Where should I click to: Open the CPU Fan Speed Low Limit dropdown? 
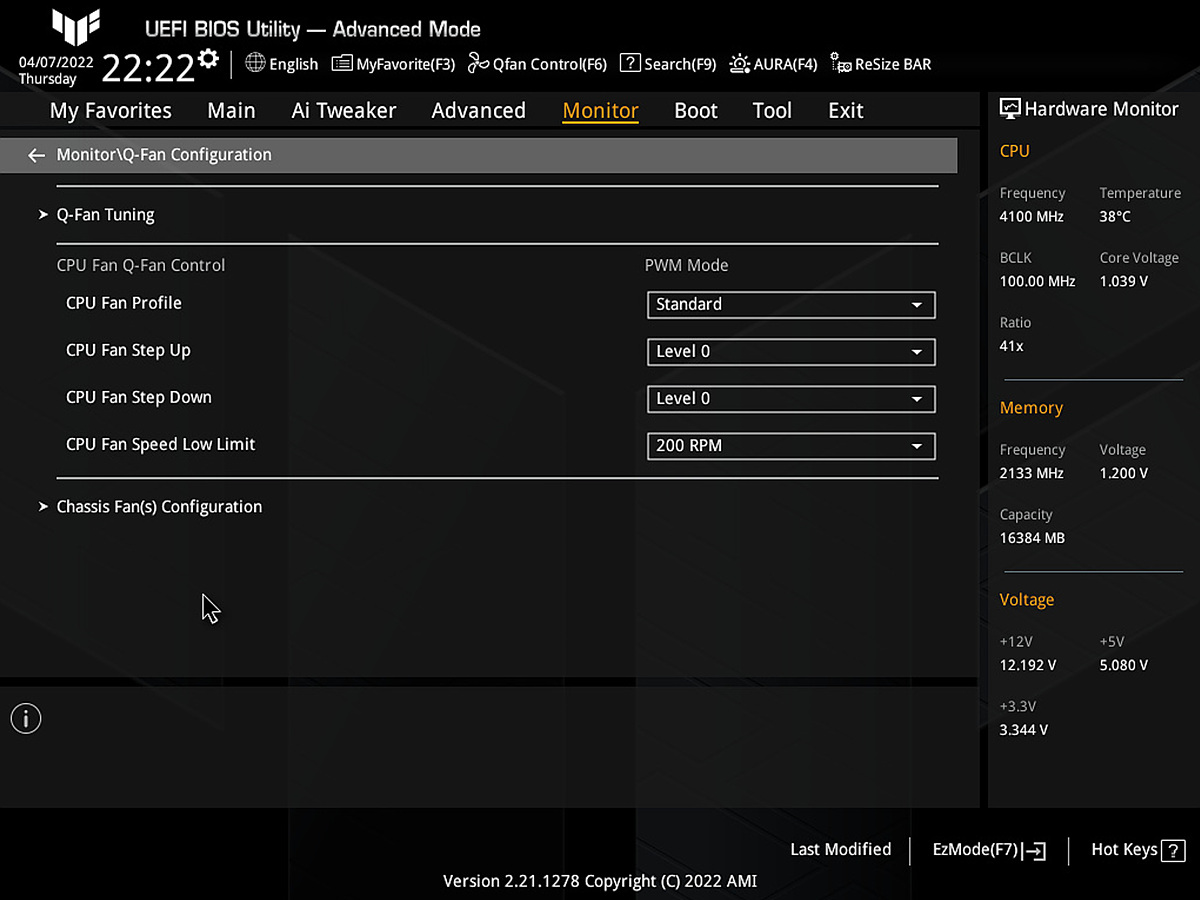791,445
